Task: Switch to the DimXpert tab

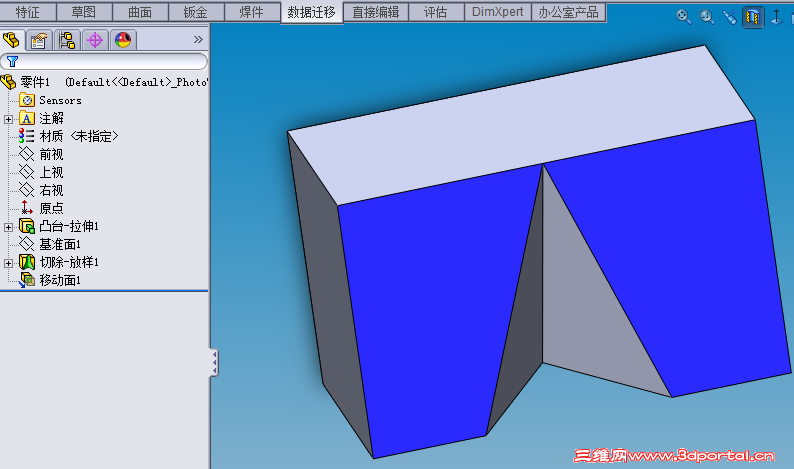Action: pos(498,12)
